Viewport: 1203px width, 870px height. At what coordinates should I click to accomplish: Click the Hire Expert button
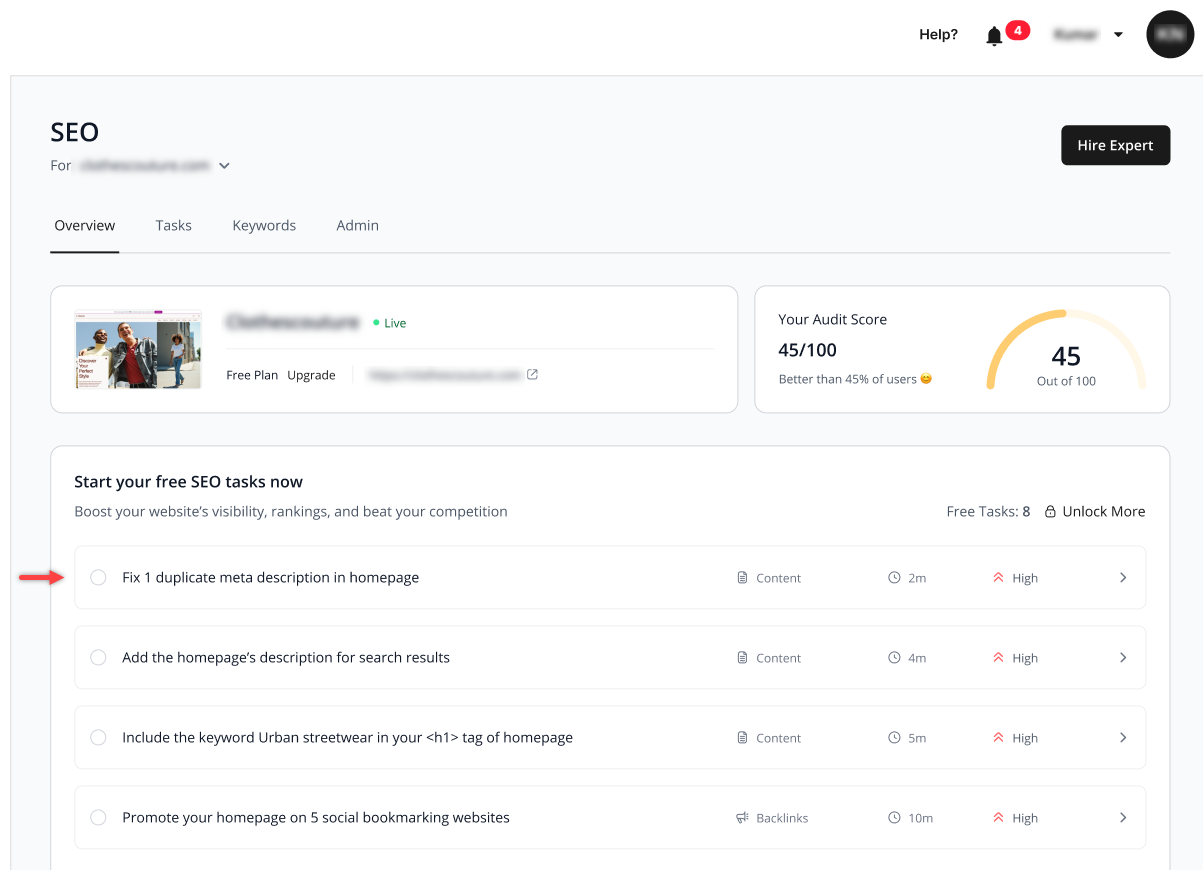tap(1115, 145)
